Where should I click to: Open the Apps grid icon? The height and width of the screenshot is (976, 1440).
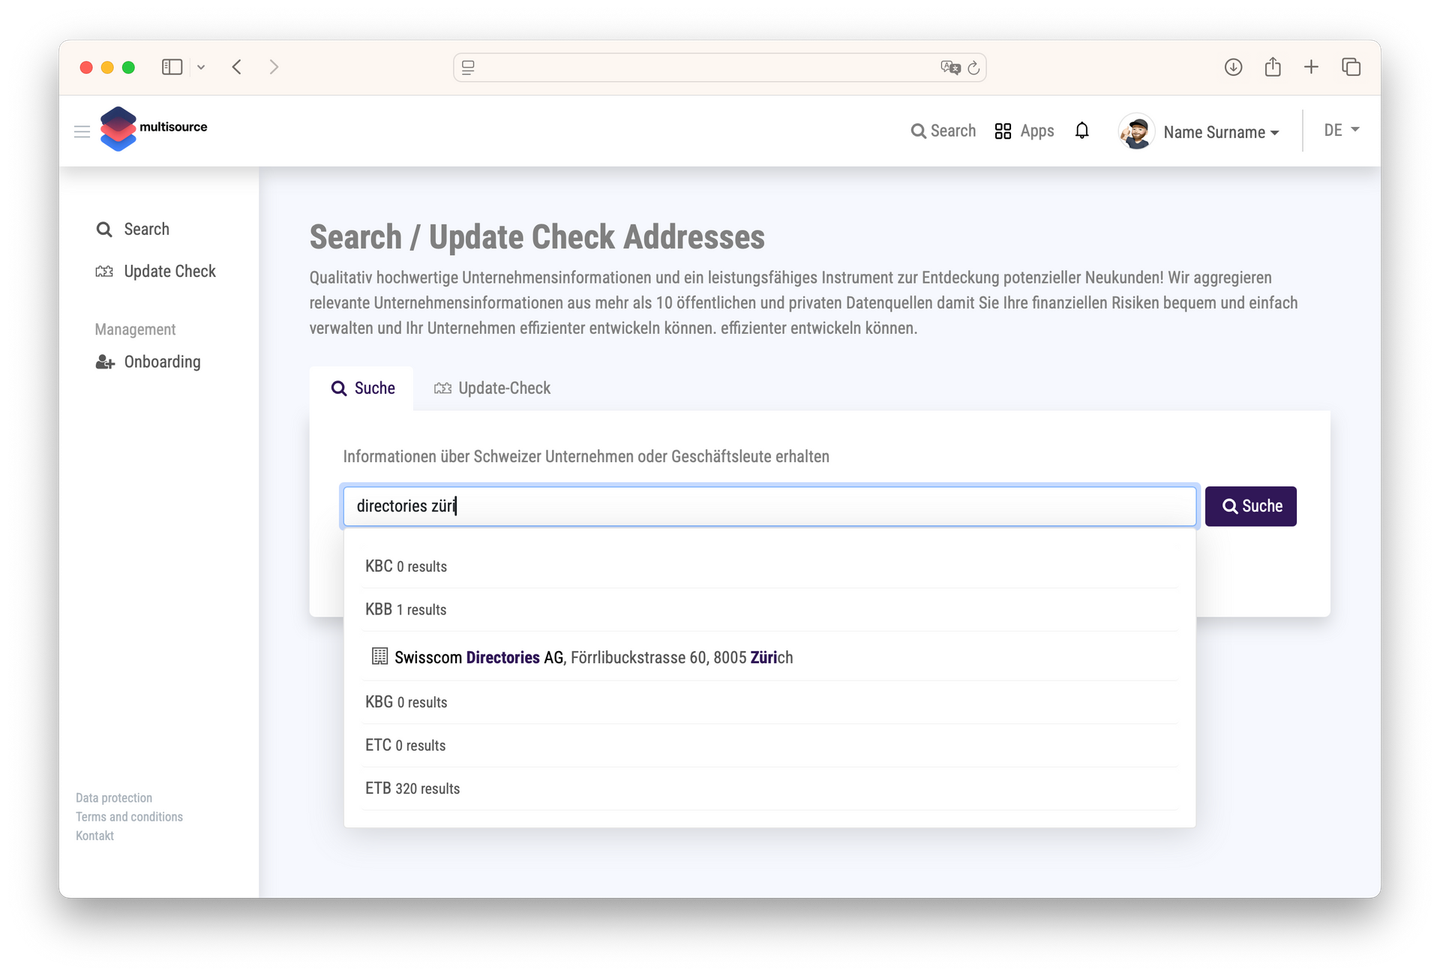(1003, 131)
